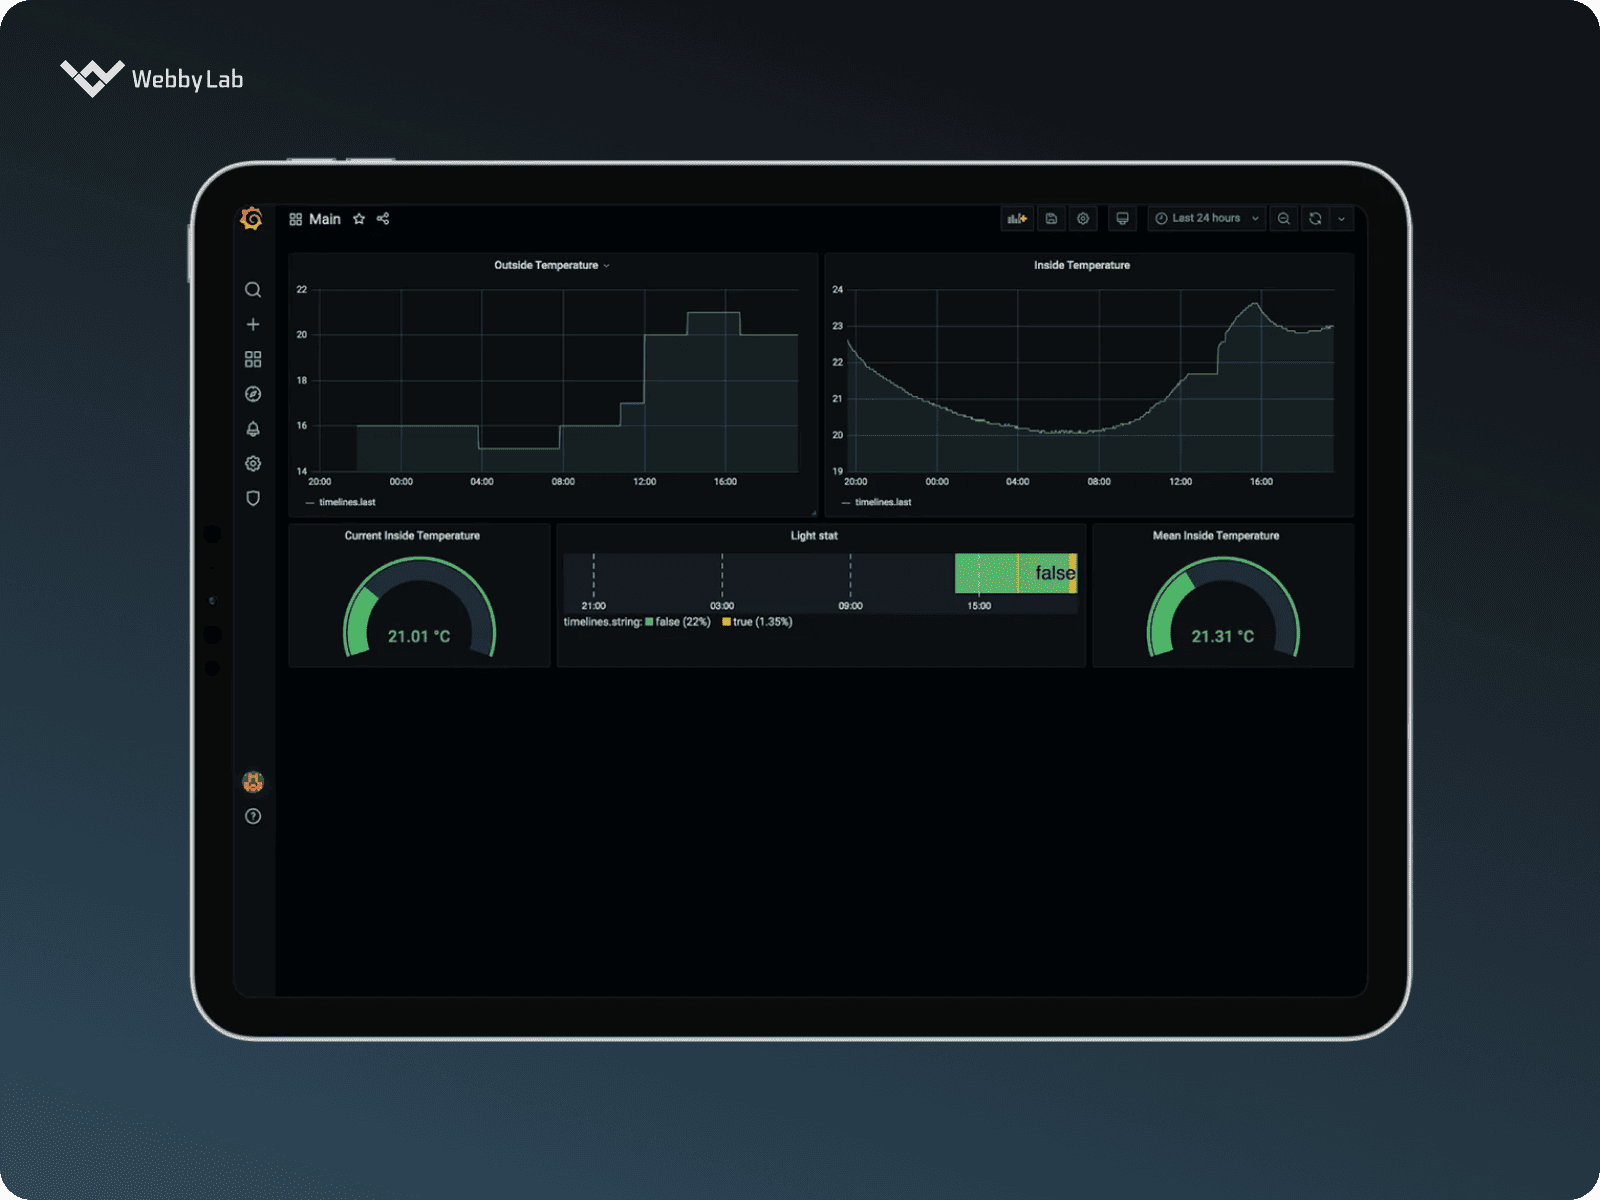Click the 15:00 label in Light stat
The image size is (1600, 1200).
pos(979,606)
